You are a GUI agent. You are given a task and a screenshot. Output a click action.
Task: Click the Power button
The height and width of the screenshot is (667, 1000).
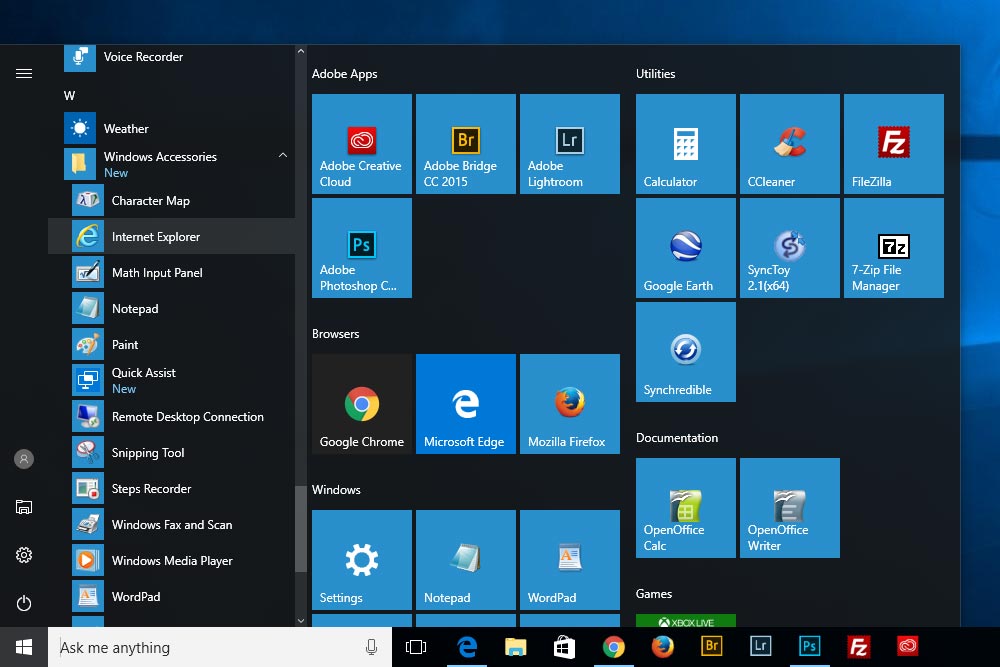(x=24, y=604)
